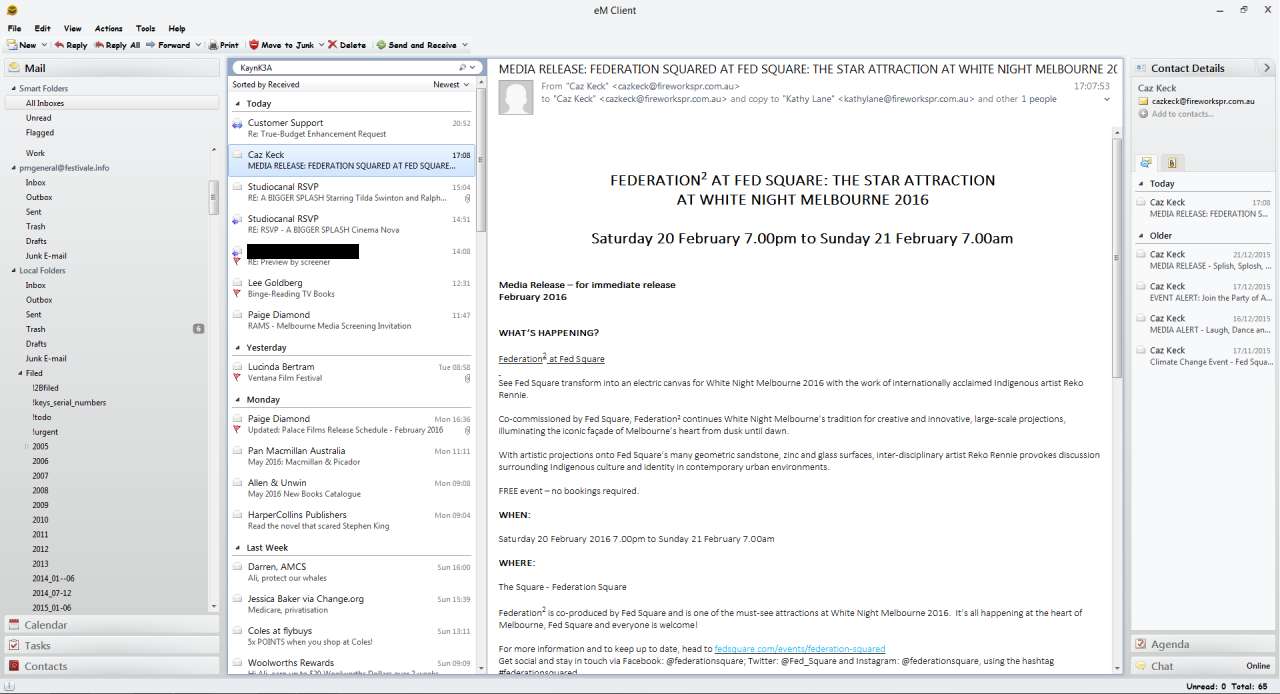
Task: Click the sender avatar placeholder
Action: [516, 97]
